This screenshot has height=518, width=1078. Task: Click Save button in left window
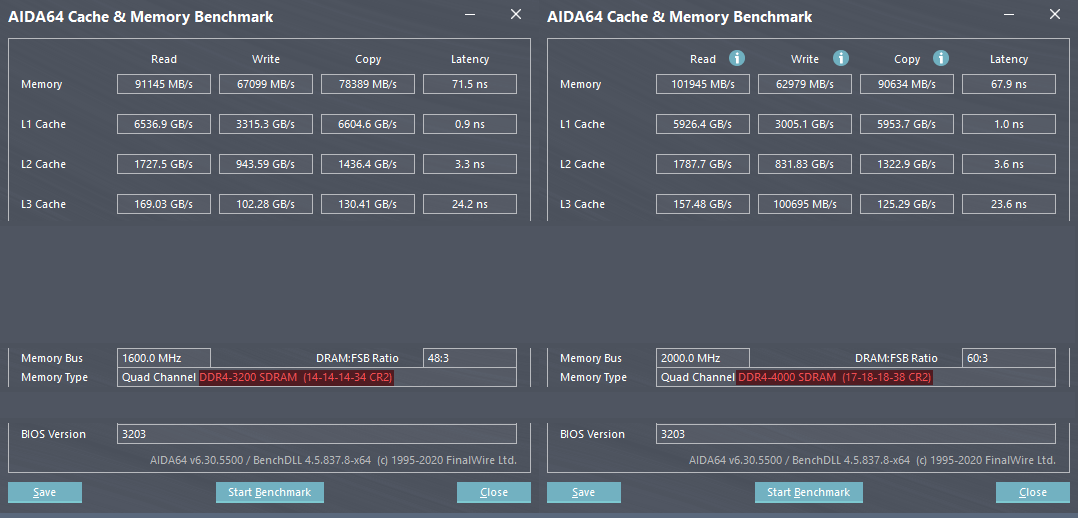pyautogui.click(x=45, y=492)
